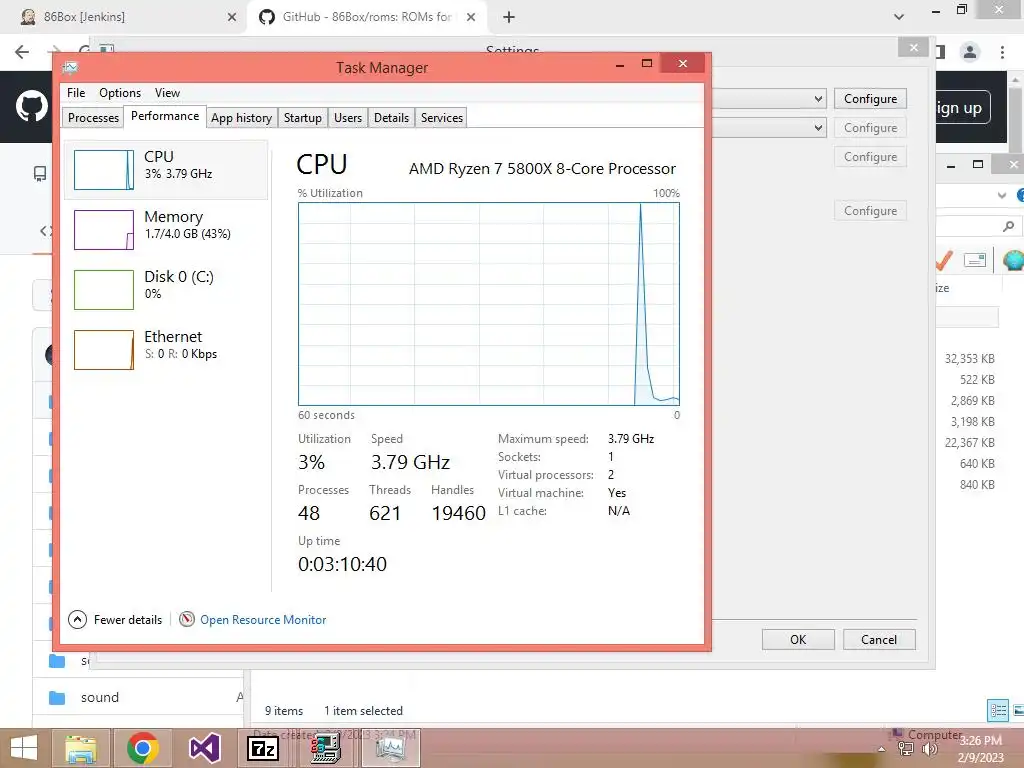Click the first enabled Configure button in Settings
Viewport: 1024px width, 768px height.
(x=870, y=99)
